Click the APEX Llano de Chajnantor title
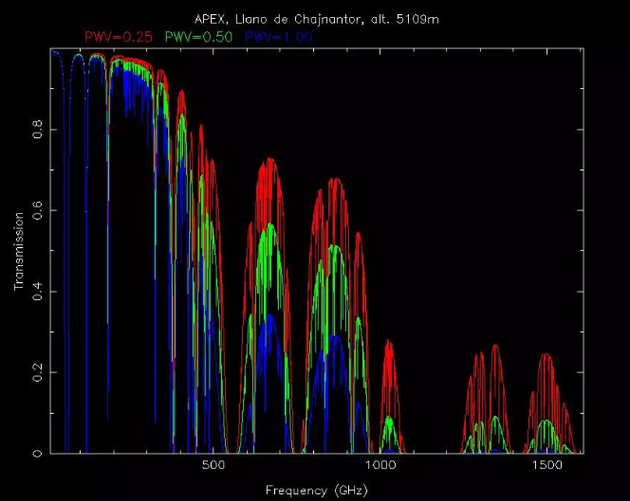Screen dimensions: 630x501 (x=317, y=19)
